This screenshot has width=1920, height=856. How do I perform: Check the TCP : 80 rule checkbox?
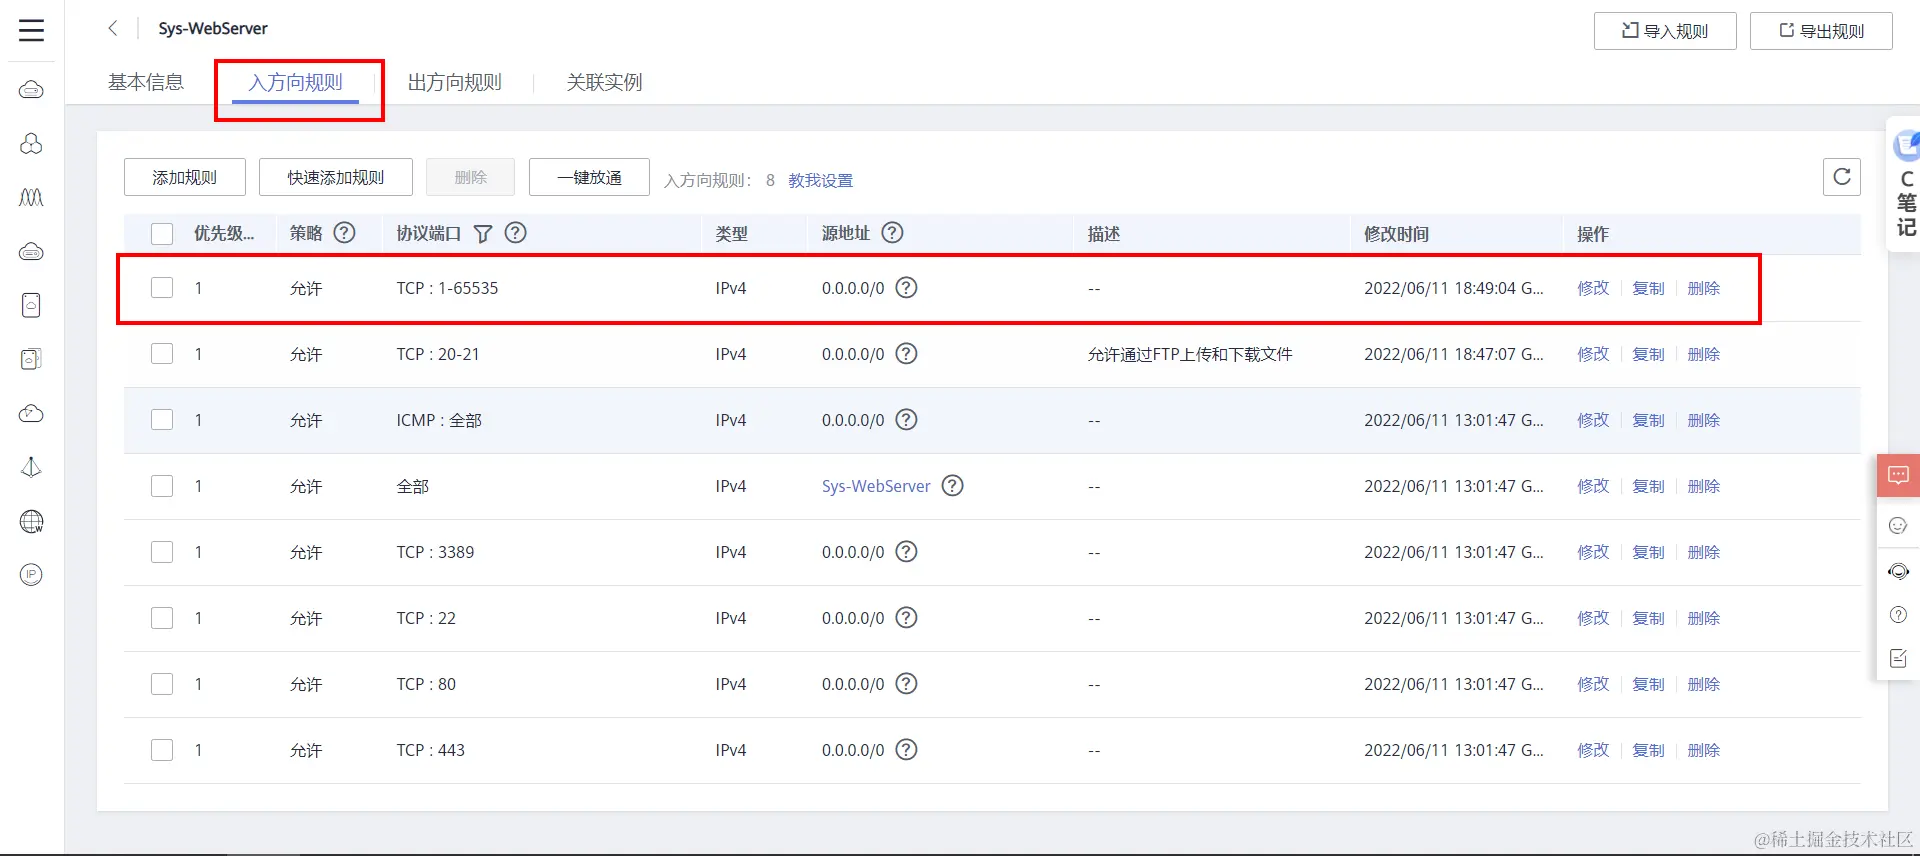click(162, 684)
